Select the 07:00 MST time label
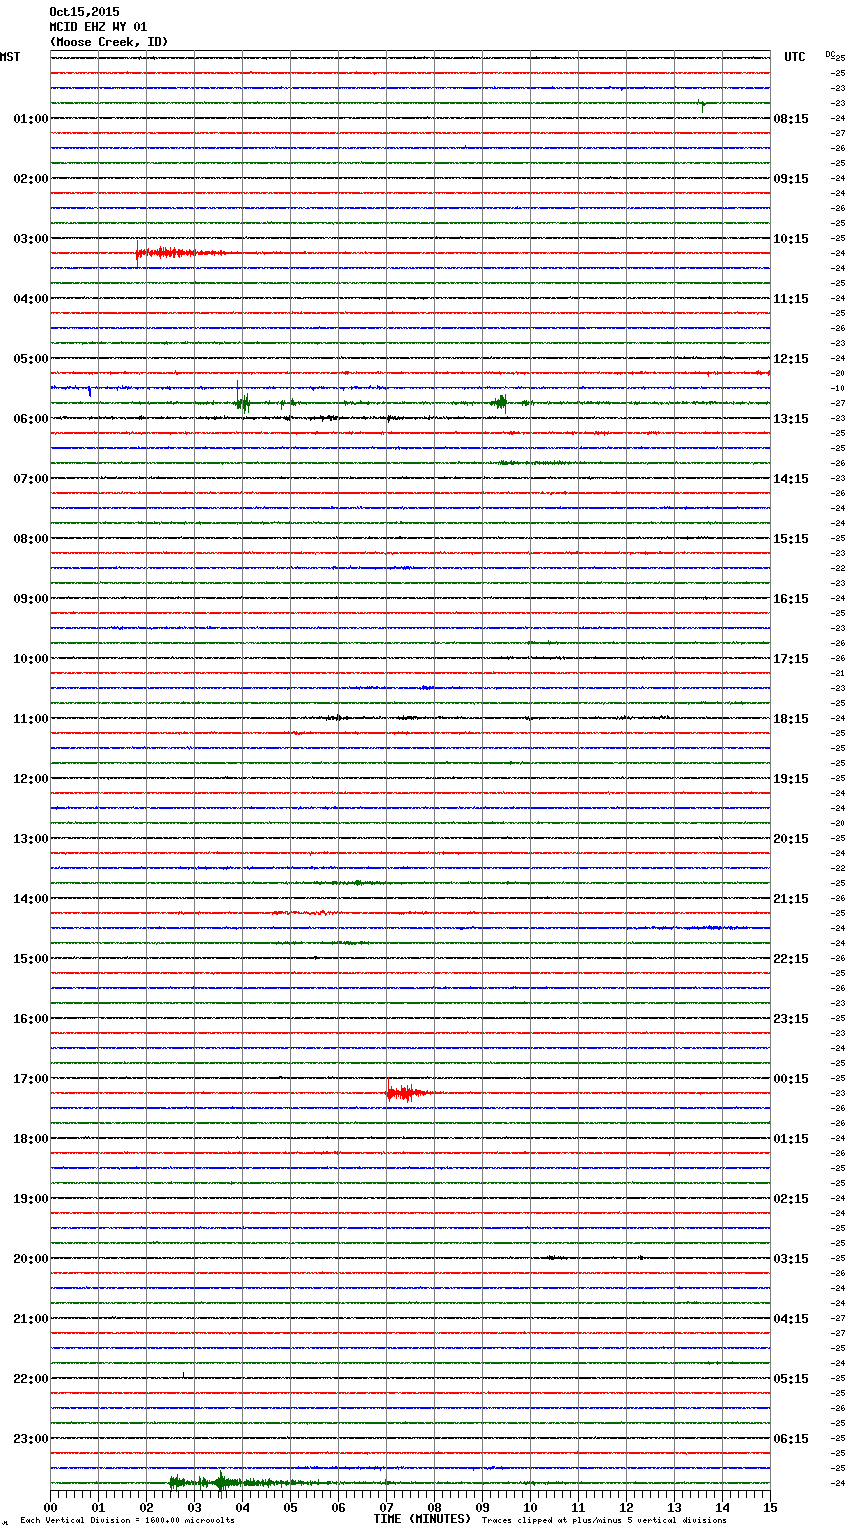The height and width of the screenshot is (1534, 850). click(30, 479)
